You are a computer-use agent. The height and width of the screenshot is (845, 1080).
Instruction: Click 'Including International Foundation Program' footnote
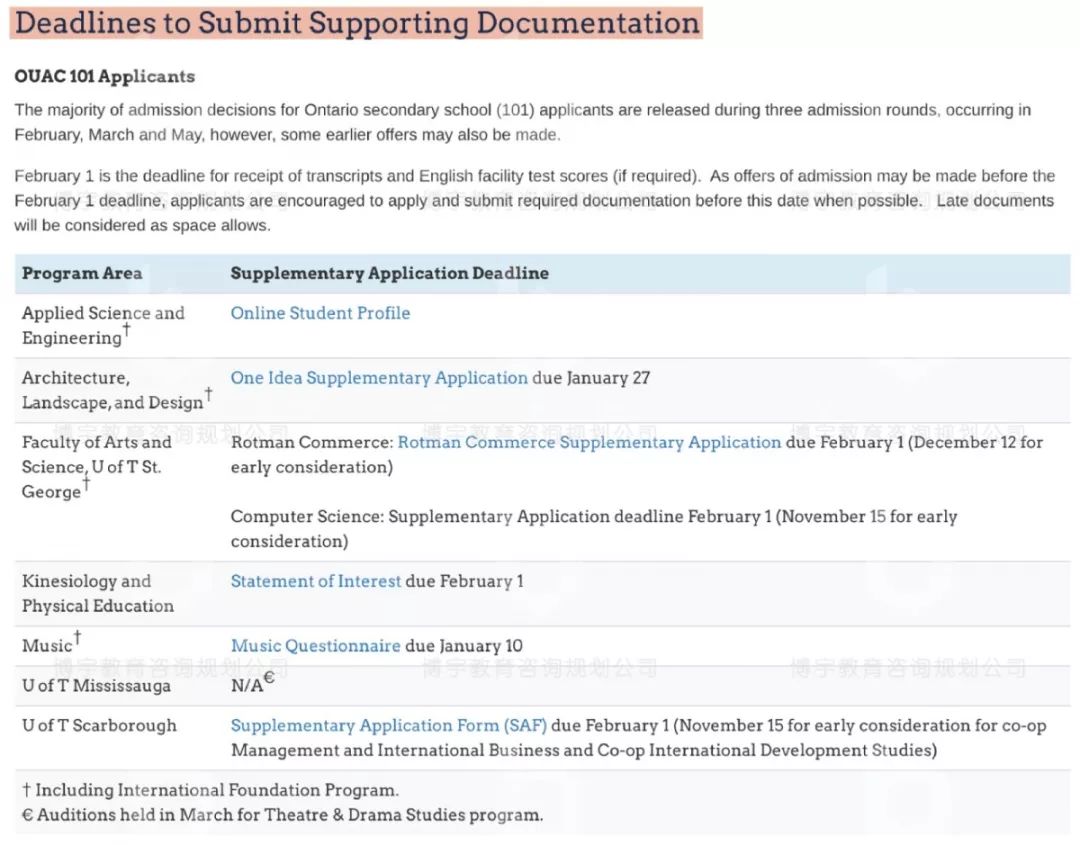211,790
